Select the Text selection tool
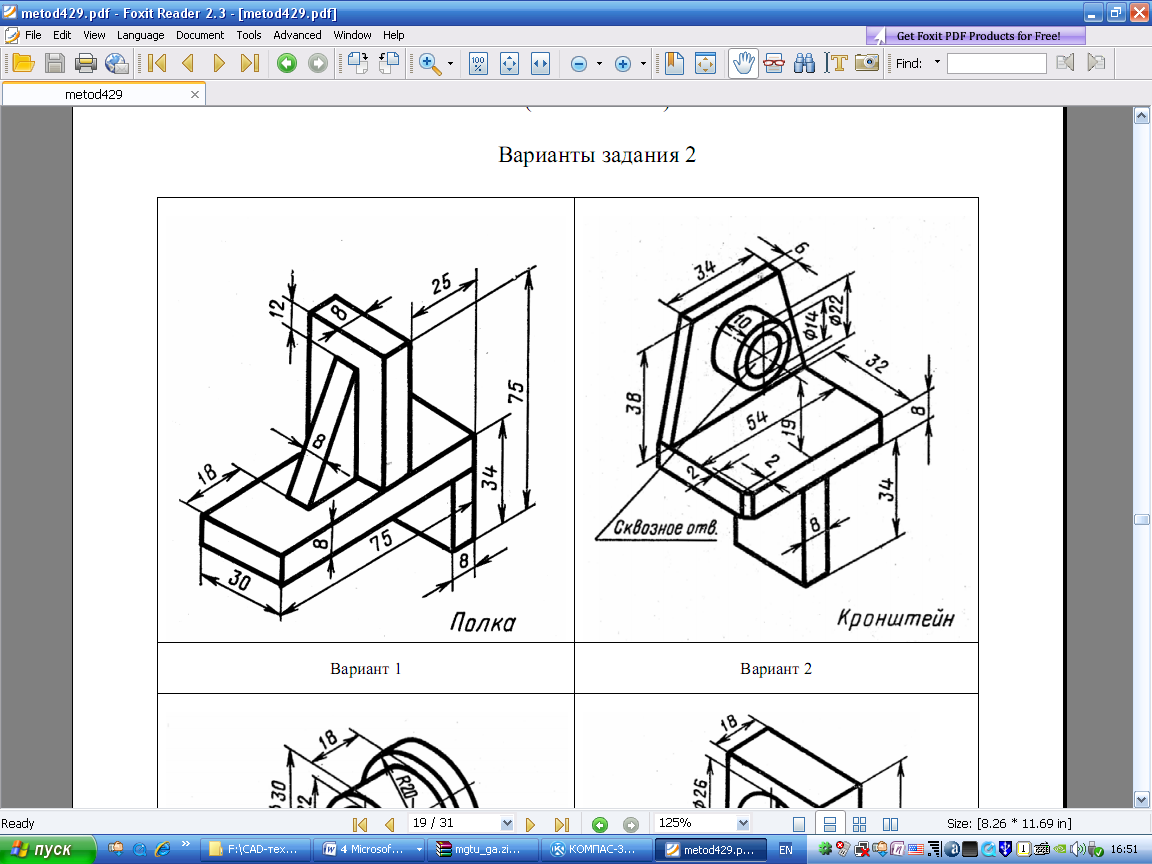 tap(835, 63)
